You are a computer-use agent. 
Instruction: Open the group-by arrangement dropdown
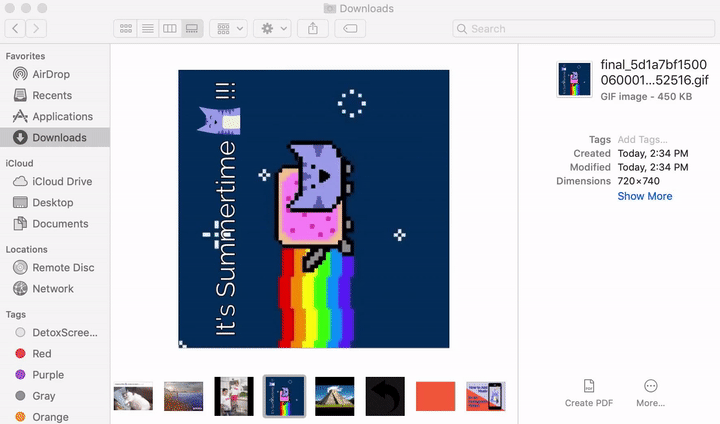pyautogui.click(x=228, y=29)
